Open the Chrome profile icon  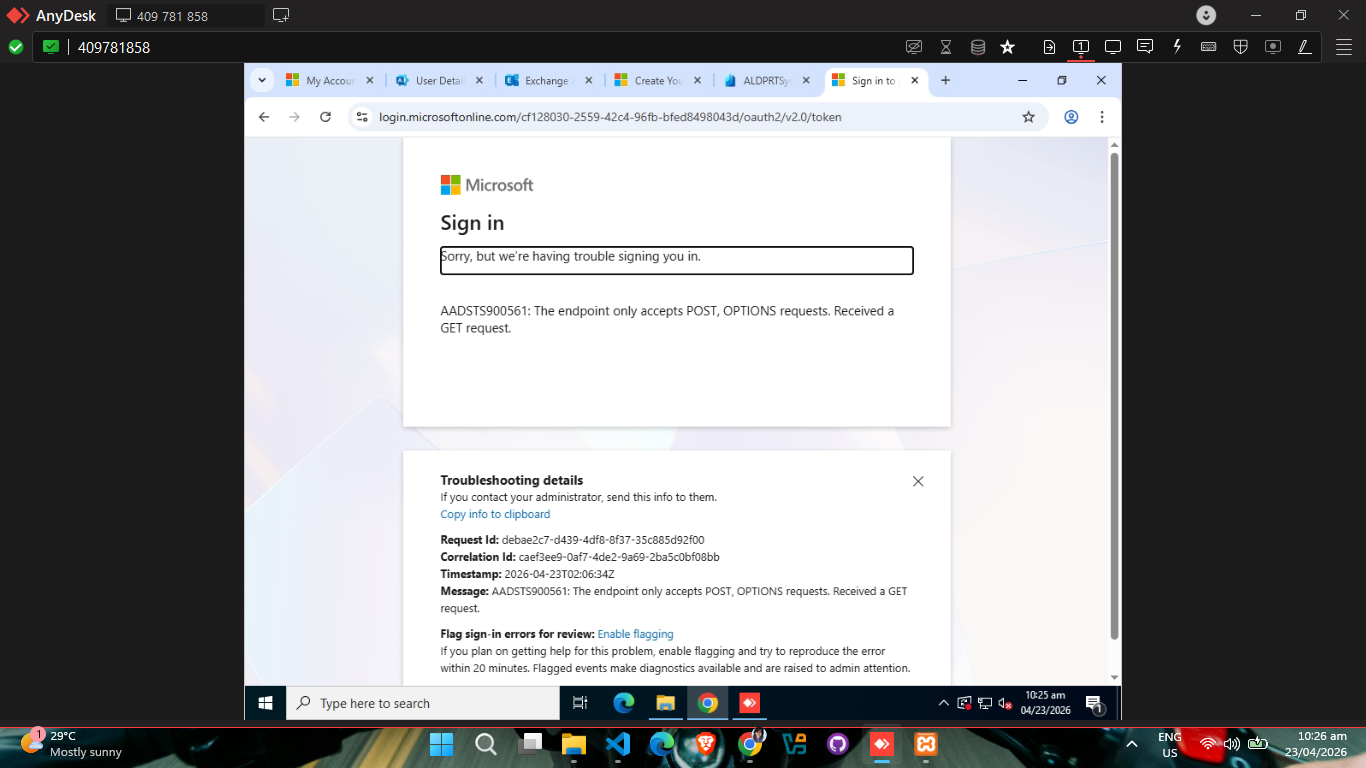[1071, 117]
